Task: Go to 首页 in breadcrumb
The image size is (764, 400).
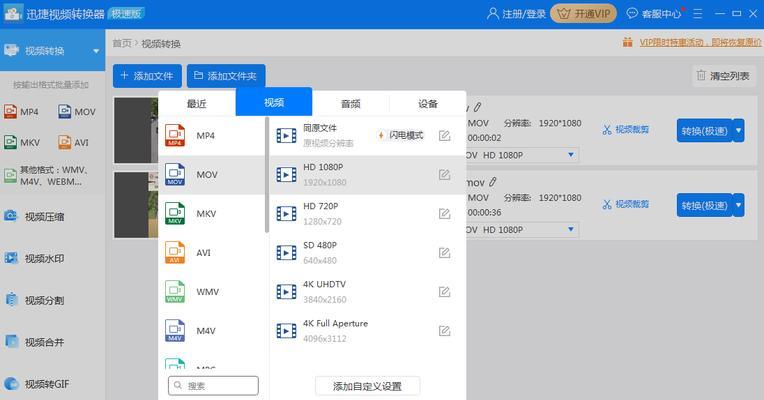Action: tap(122, 43)
